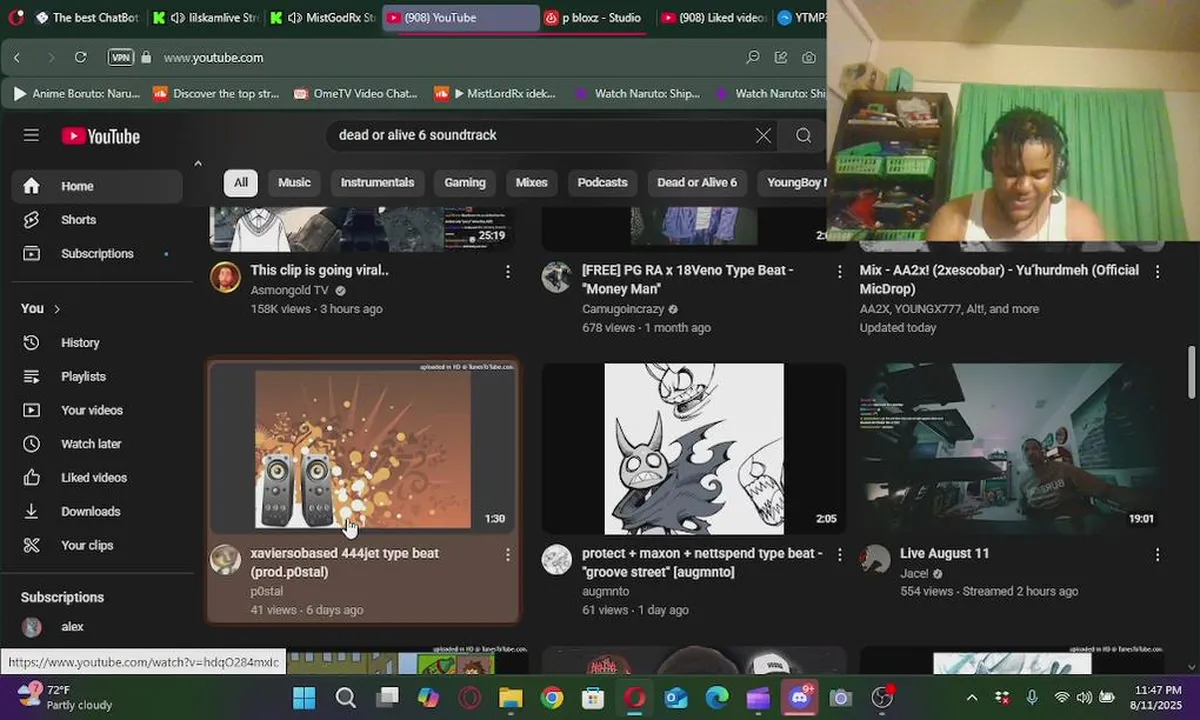Select the Instrumentals filter chip
1200x720 pixels.
377,183
